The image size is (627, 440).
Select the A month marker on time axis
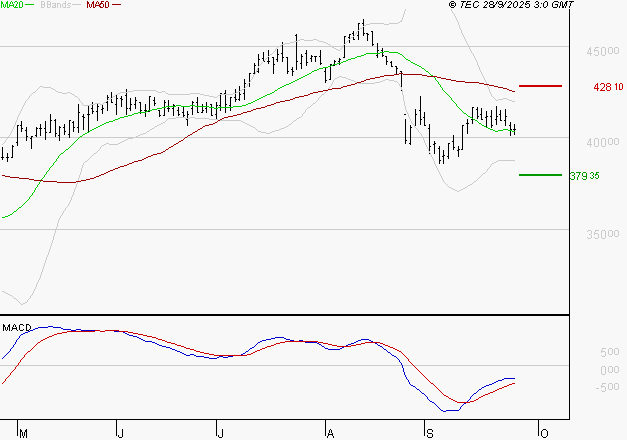[329, 433]
